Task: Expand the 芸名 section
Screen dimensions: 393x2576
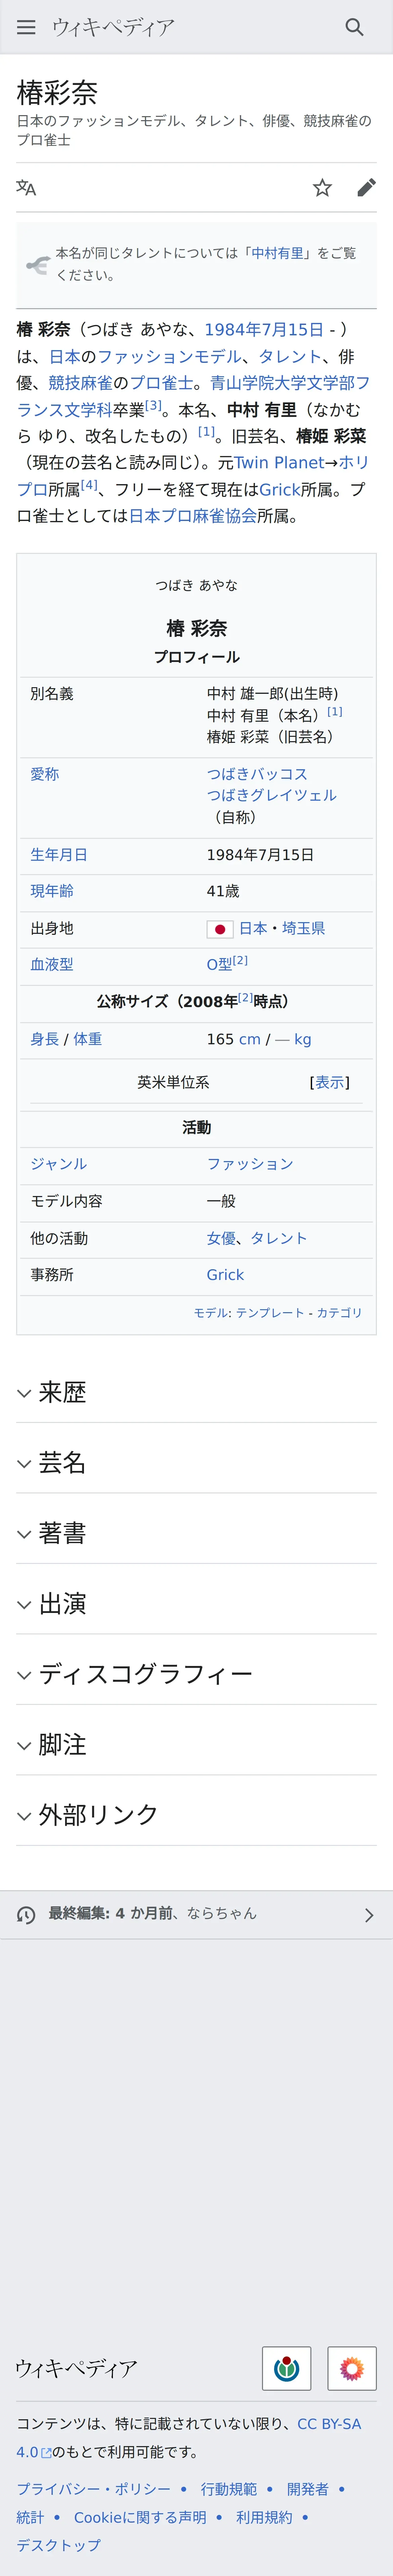Action: 62,1463
